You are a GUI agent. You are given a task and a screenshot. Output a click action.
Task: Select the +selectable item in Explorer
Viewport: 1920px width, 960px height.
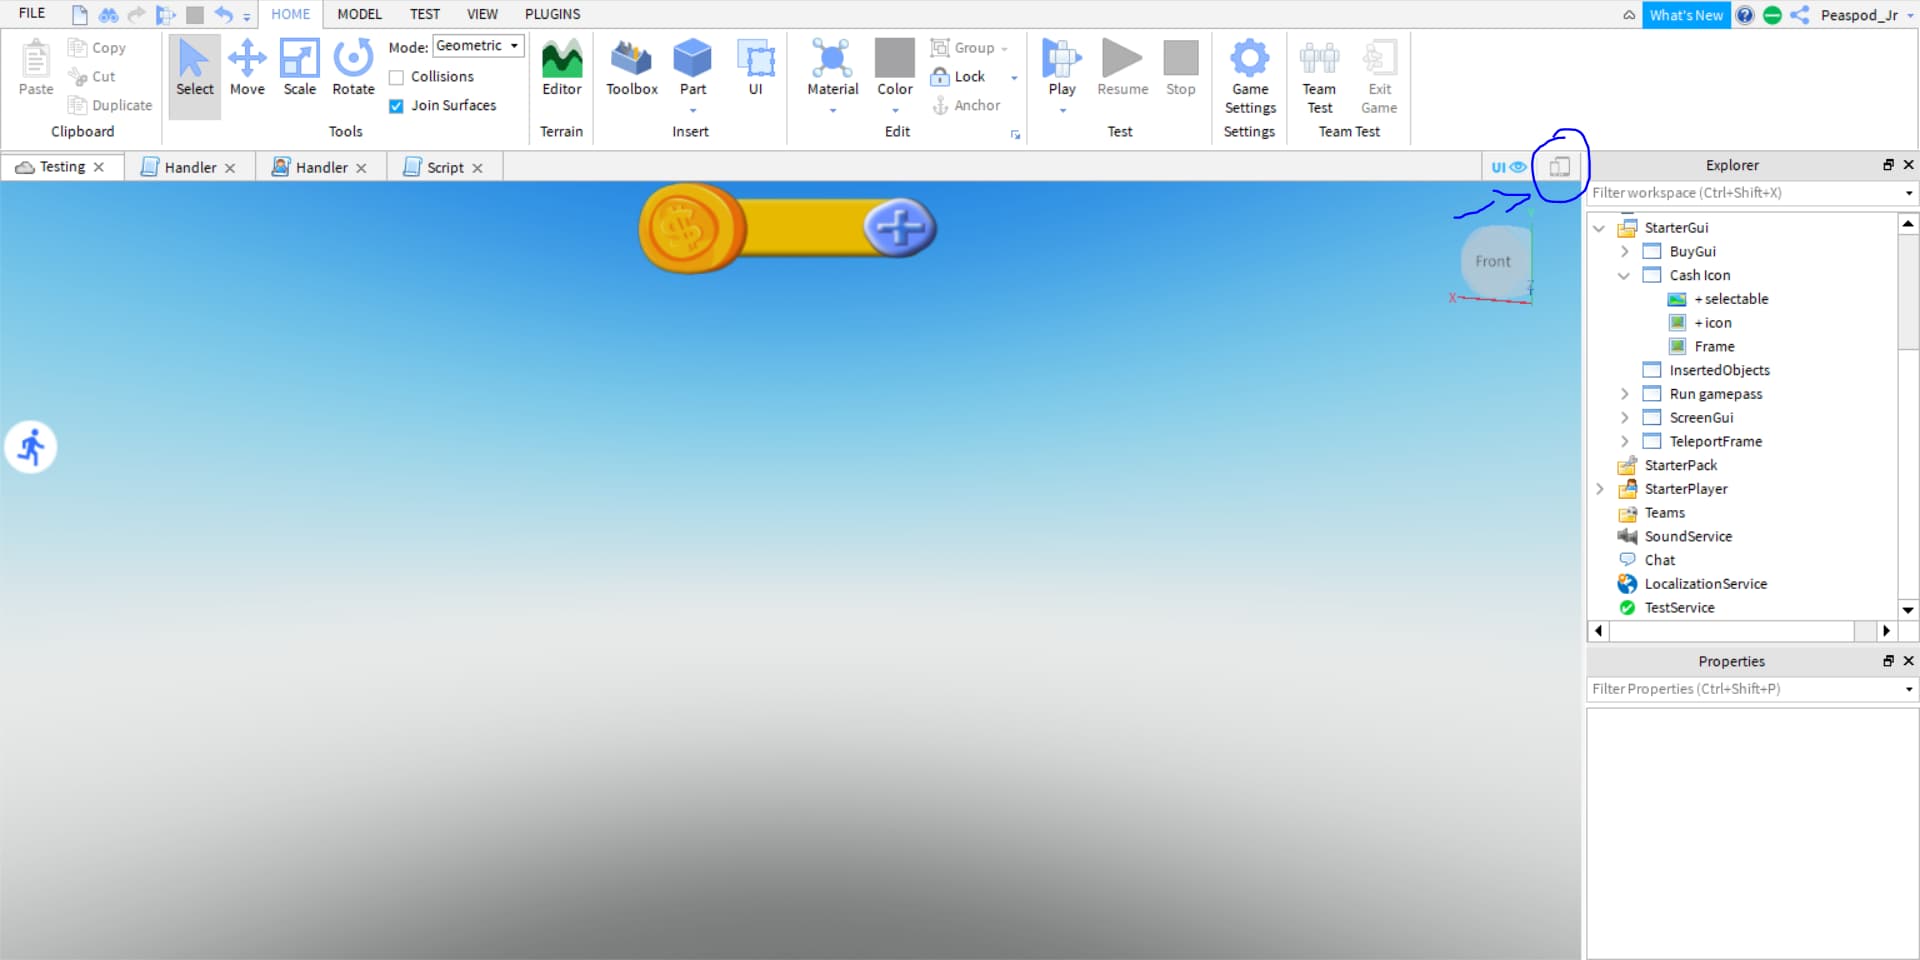point(1730,299)
